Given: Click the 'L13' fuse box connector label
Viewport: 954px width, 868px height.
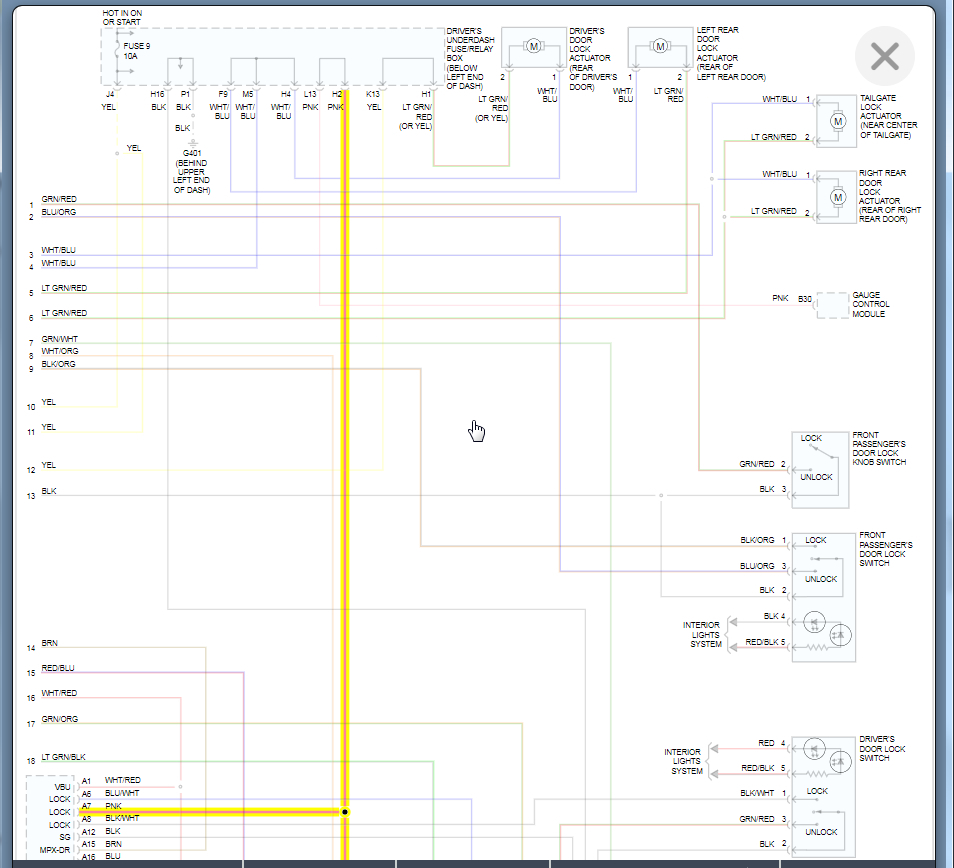Looking at the screenshot, I should tap(310, 94).
